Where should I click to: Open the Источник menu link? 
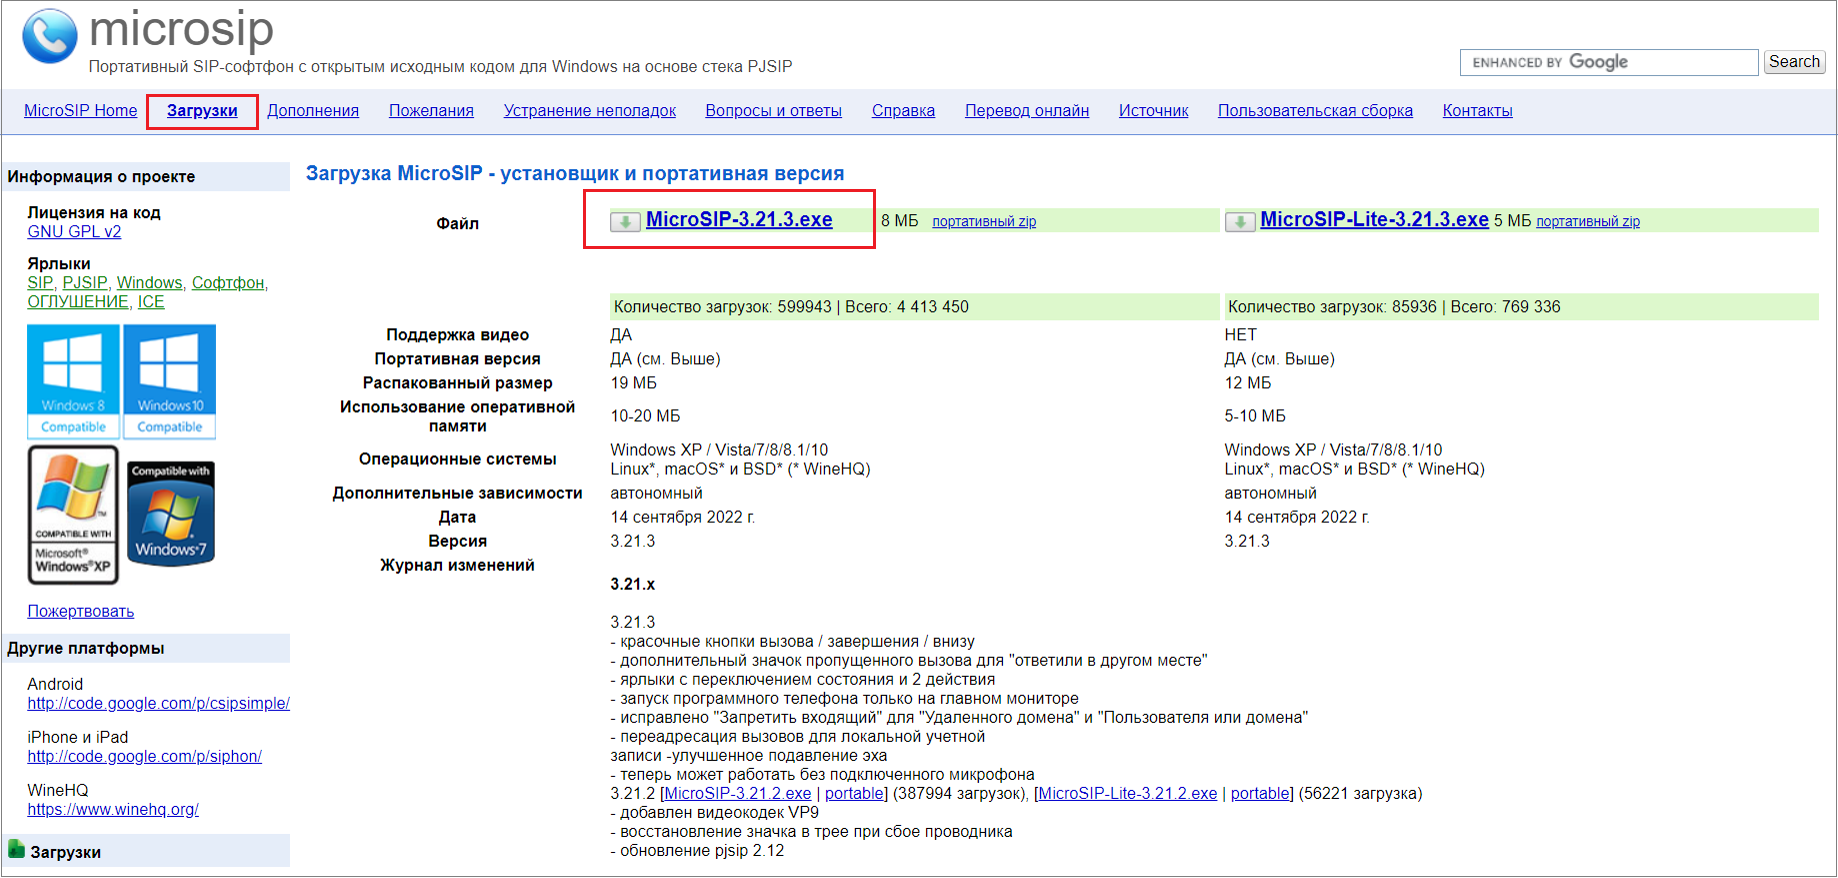[x=1154, y=111]
